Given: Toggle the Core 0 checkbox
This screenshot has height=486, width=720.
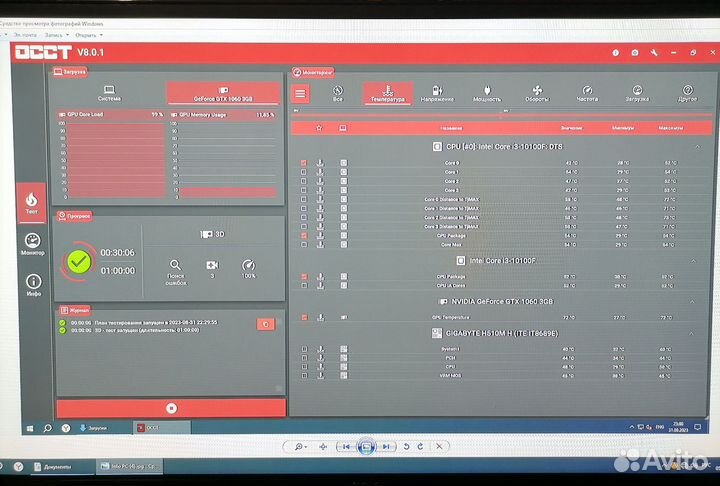Looking at the screenshot, I should point(304,163).
